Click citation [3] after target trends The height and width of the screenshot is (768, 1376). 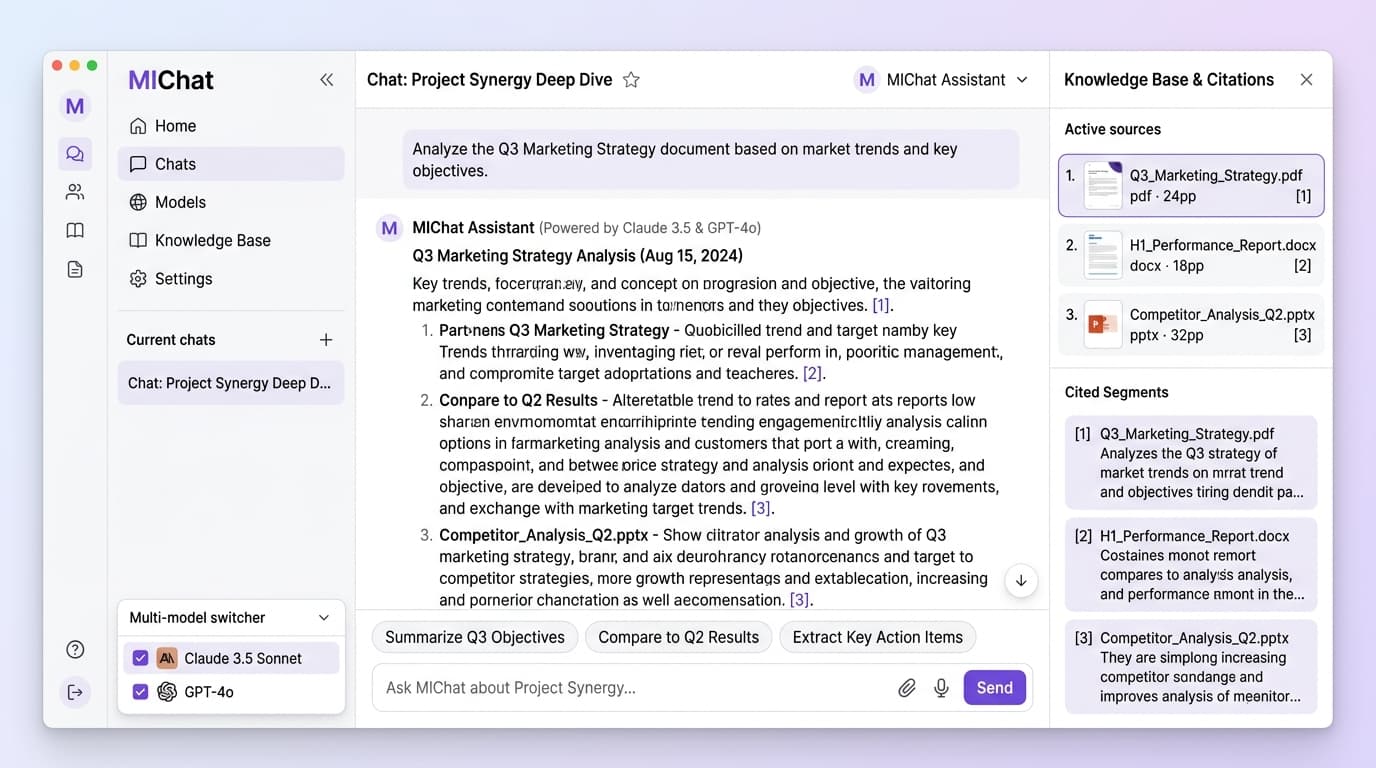pos(761,509)
